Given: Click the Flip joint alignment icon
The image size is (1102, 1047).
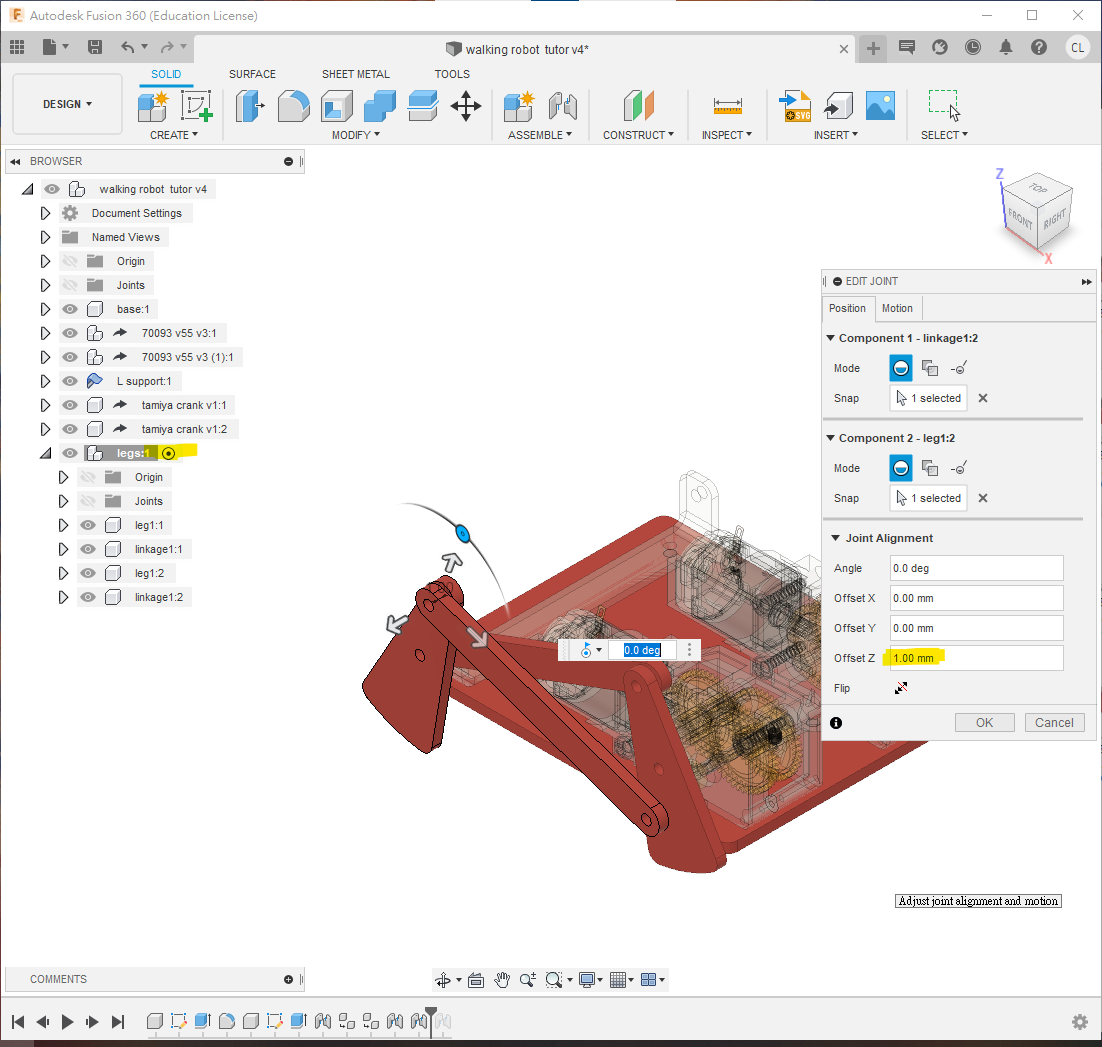Looking at the screenshot, I should pos(900,688).
